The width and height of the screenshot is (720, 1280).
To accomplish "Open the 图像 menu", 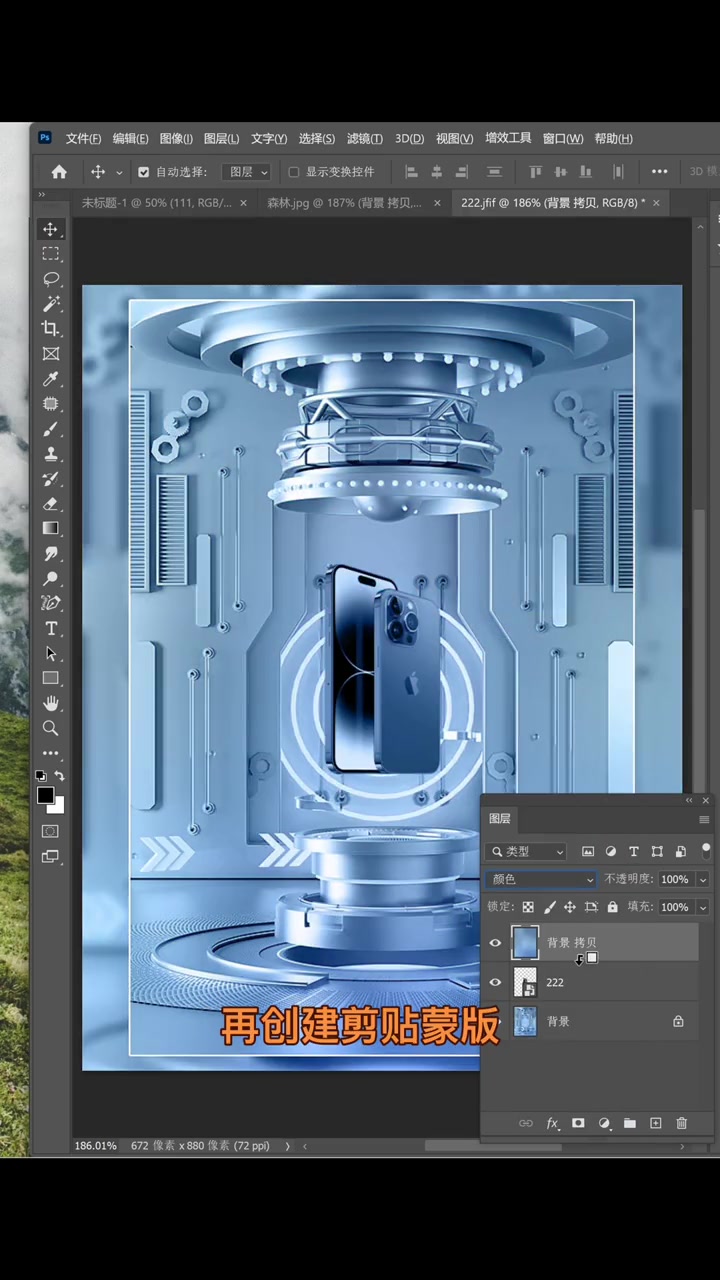I will click(x=176, y=138).
